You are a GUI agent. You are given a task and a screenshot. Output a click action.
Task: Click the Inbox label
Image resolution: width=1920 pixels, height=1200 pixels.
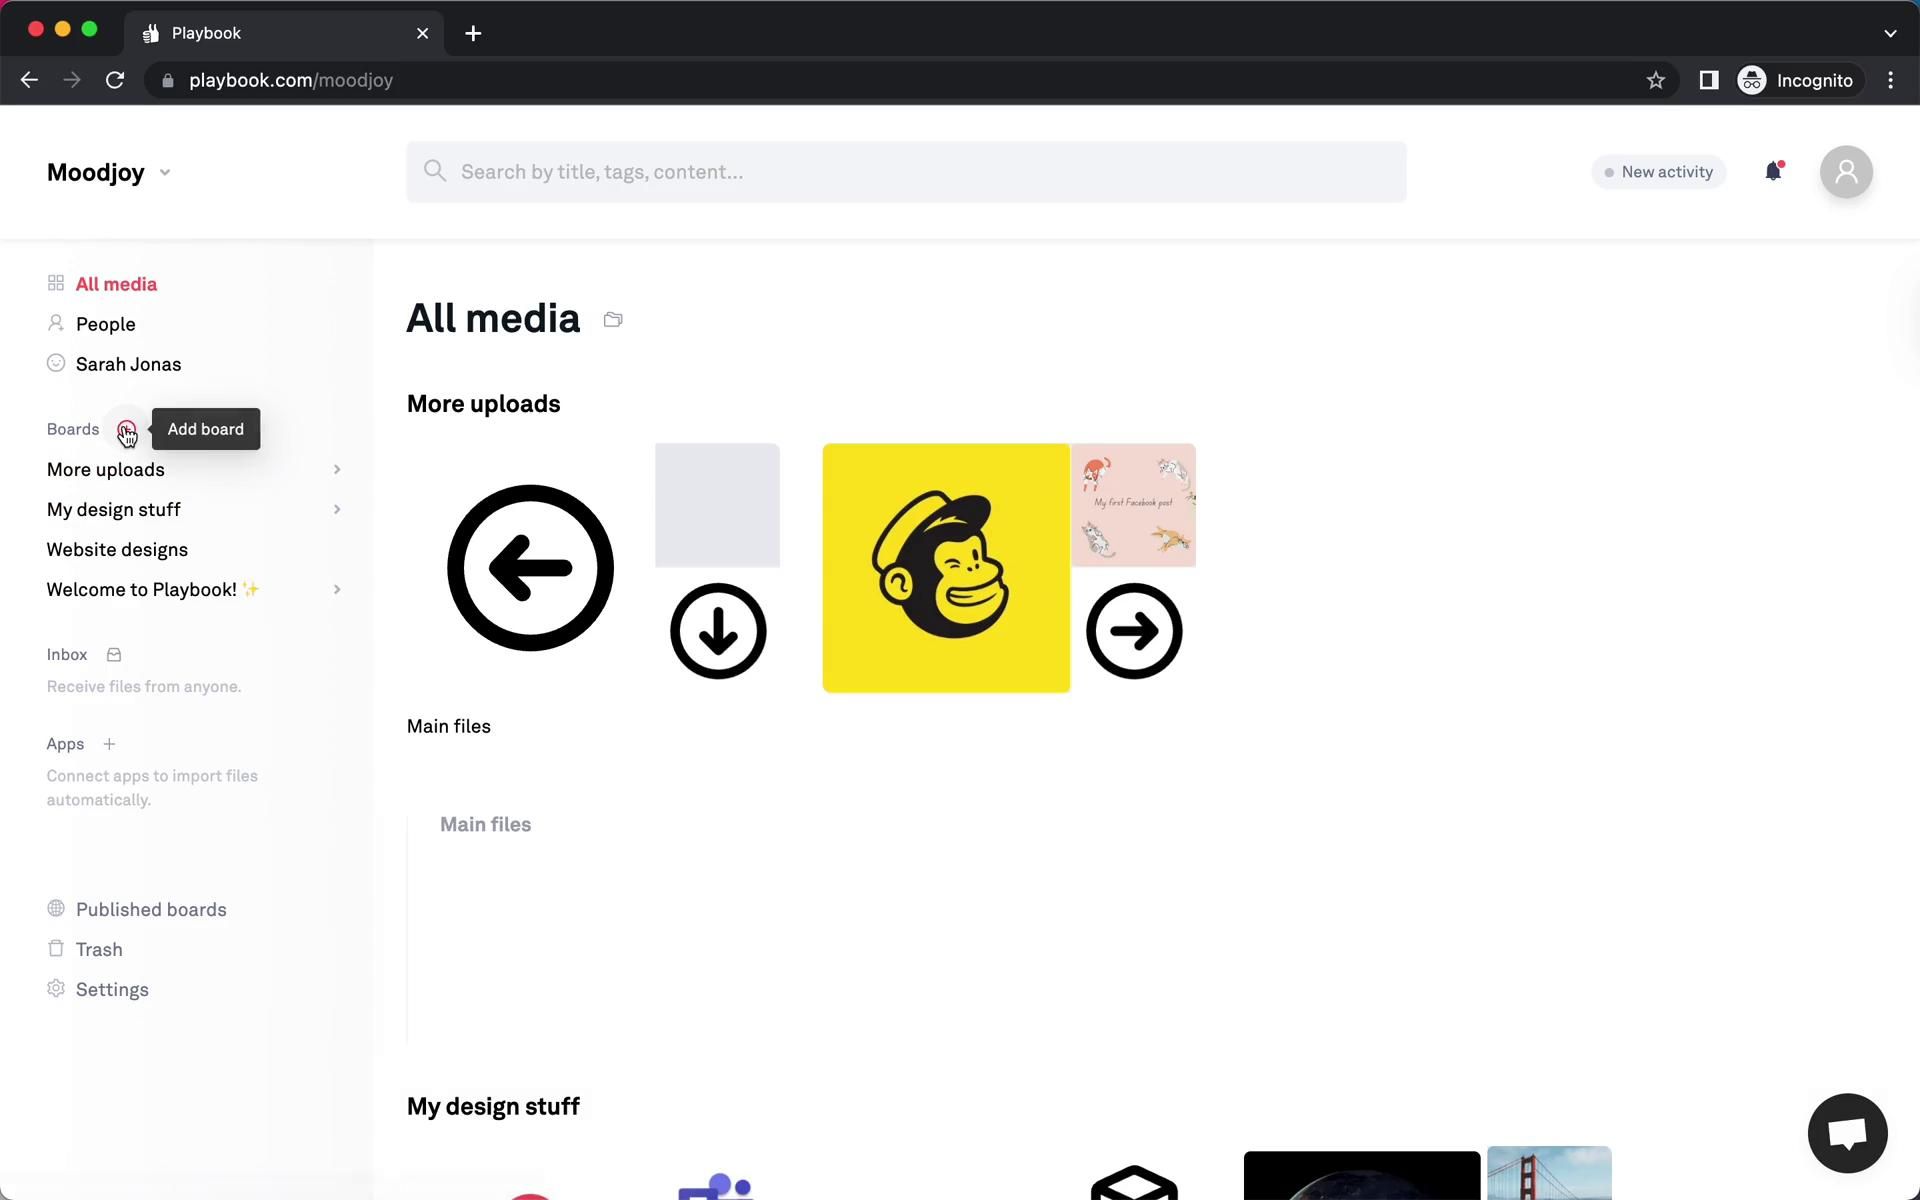67,655
